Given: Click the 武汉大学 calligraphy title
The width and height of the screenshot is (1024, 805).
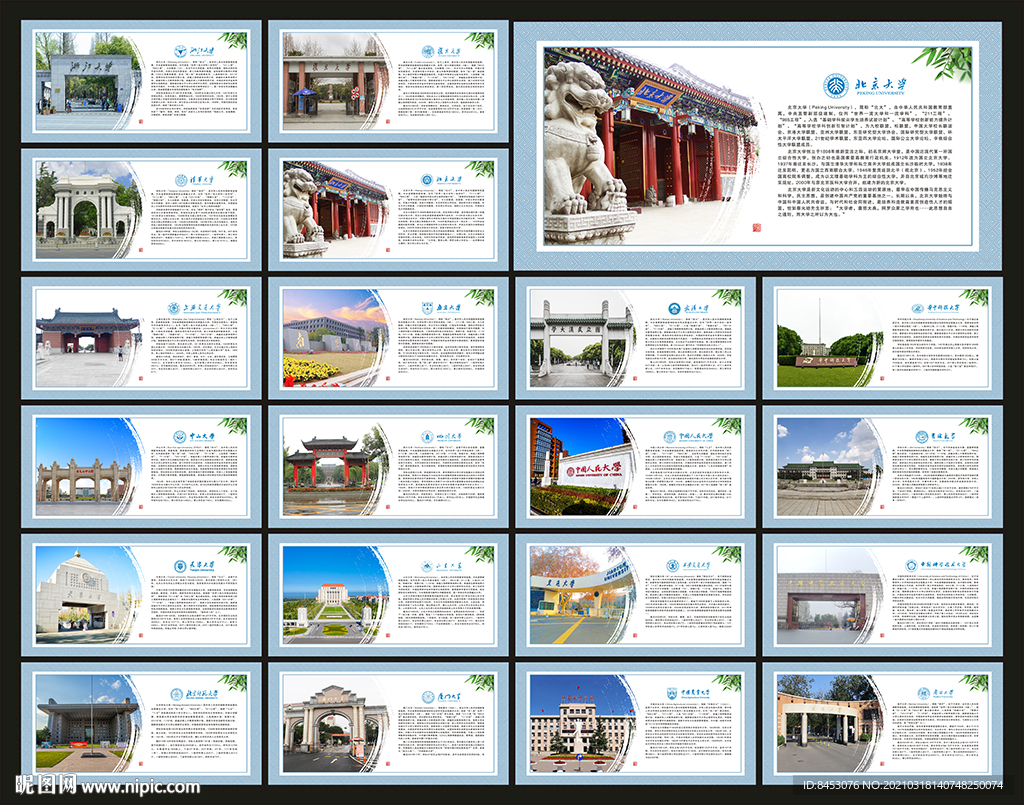Looking at the screenshot, I should [x=696, y=308].
